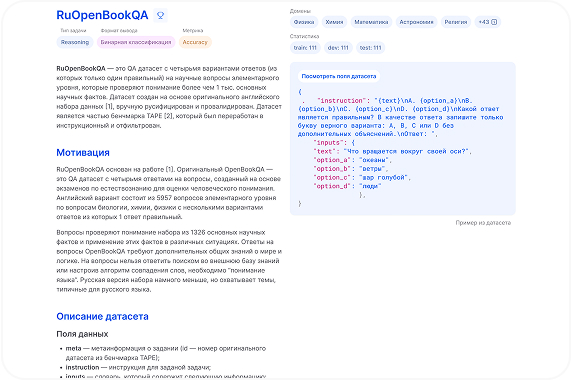Select the Религия domain chip
The width and height of the screenshot is (571, 380).
point(456,22)
